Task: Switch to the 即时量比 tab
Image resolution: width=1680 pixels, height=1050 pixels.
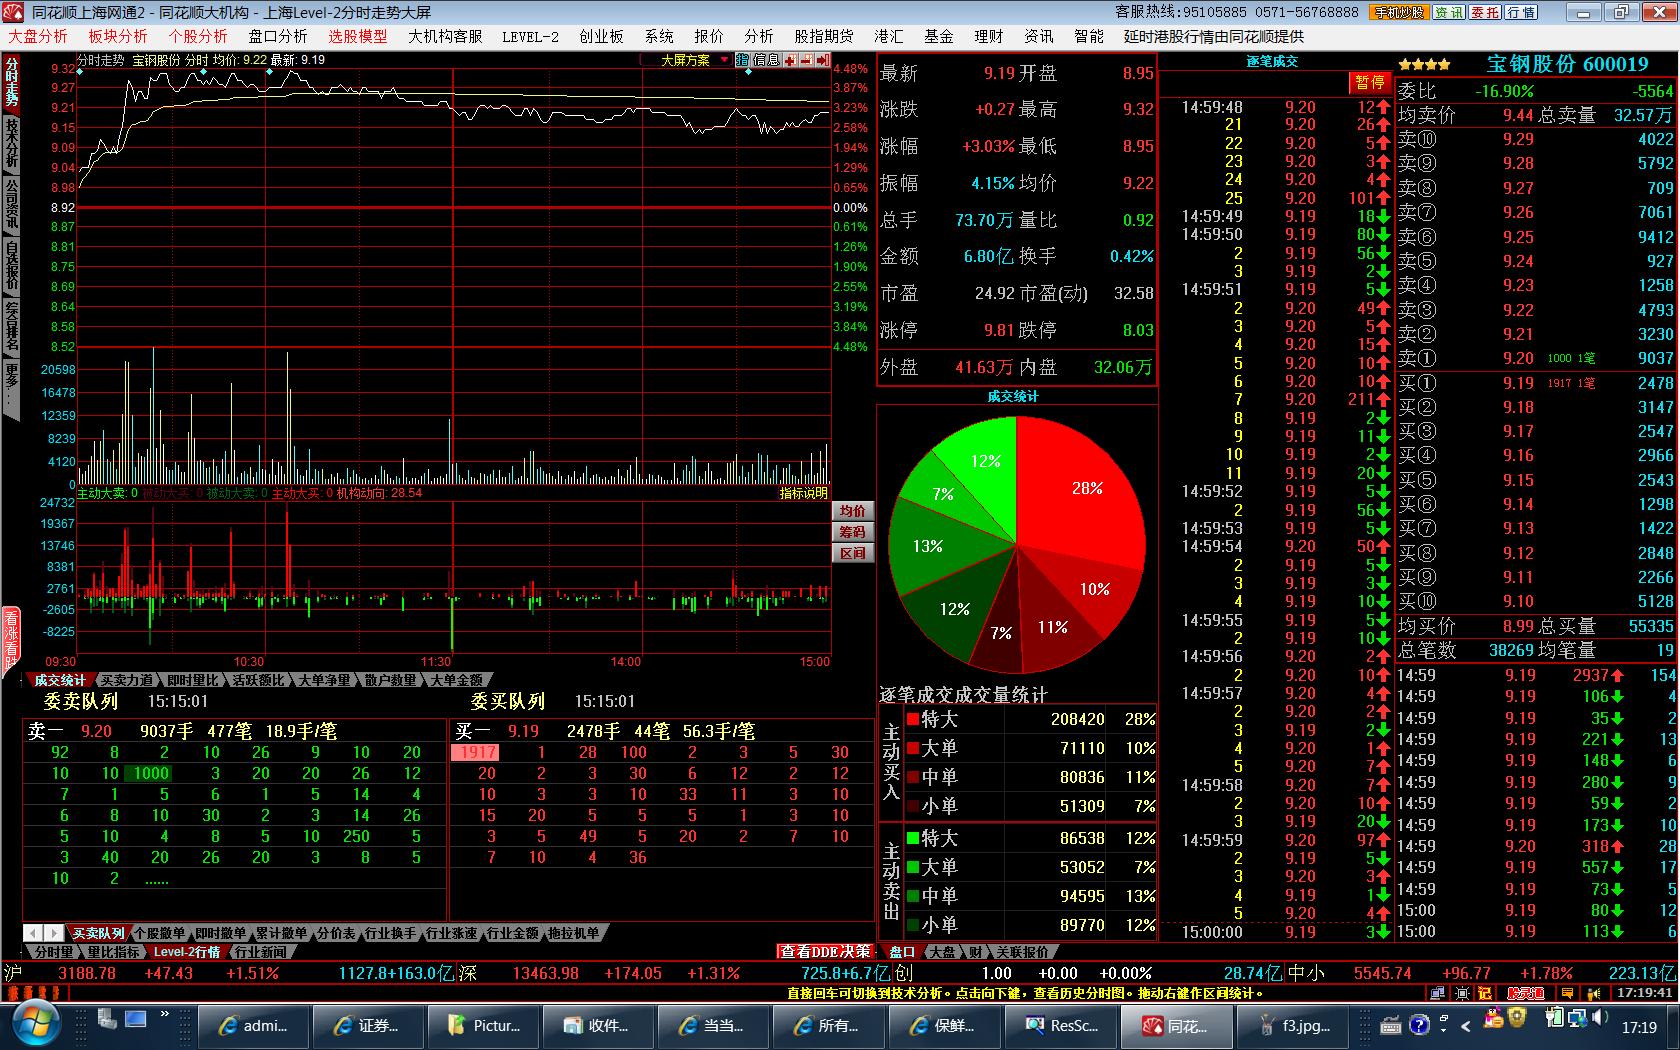Action: point(193,680)
